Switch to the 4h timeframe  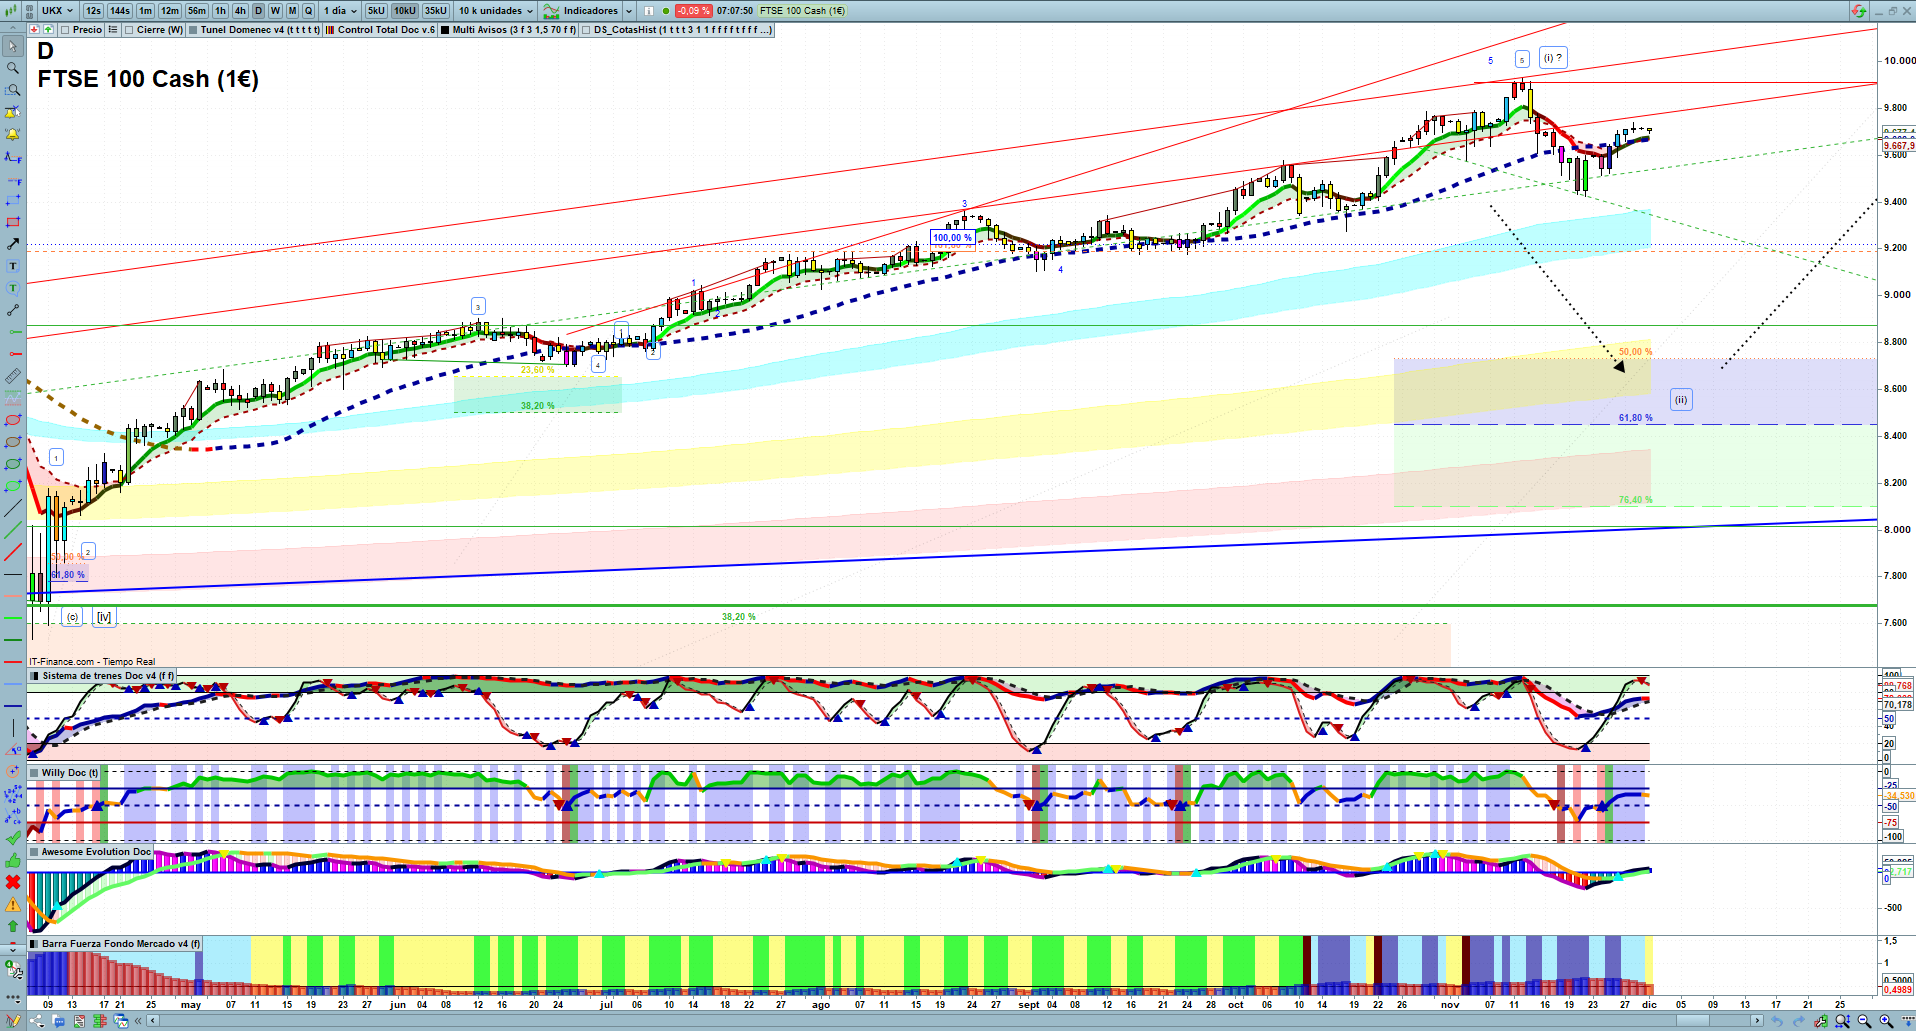tap(240, 11)
